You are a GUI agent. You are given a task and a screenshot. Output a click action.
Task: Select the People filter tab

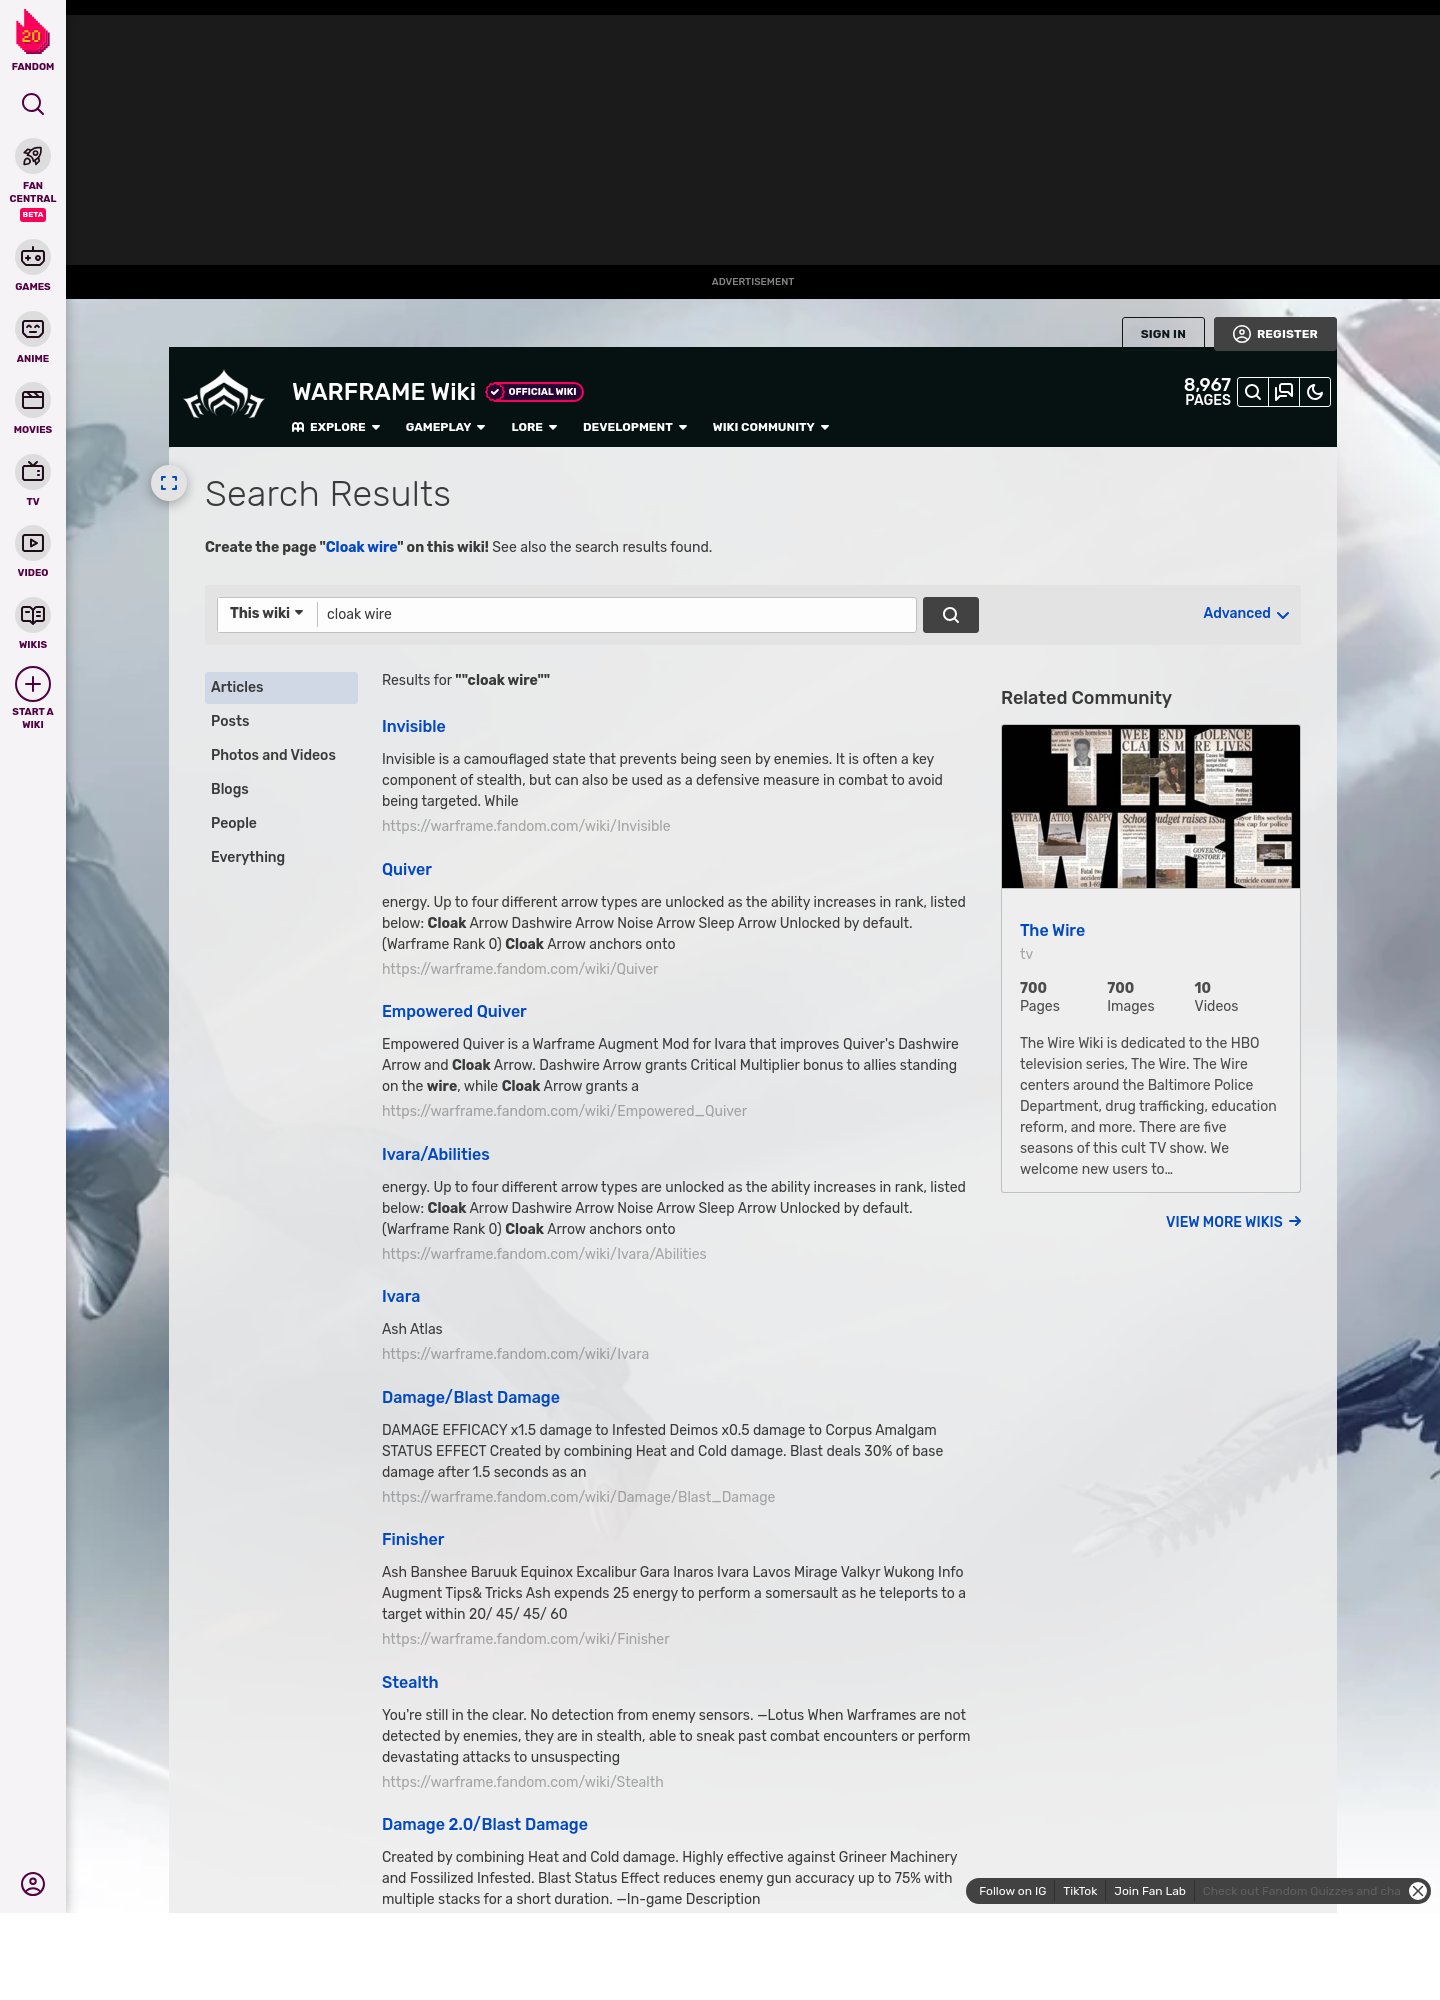[281, 823]
